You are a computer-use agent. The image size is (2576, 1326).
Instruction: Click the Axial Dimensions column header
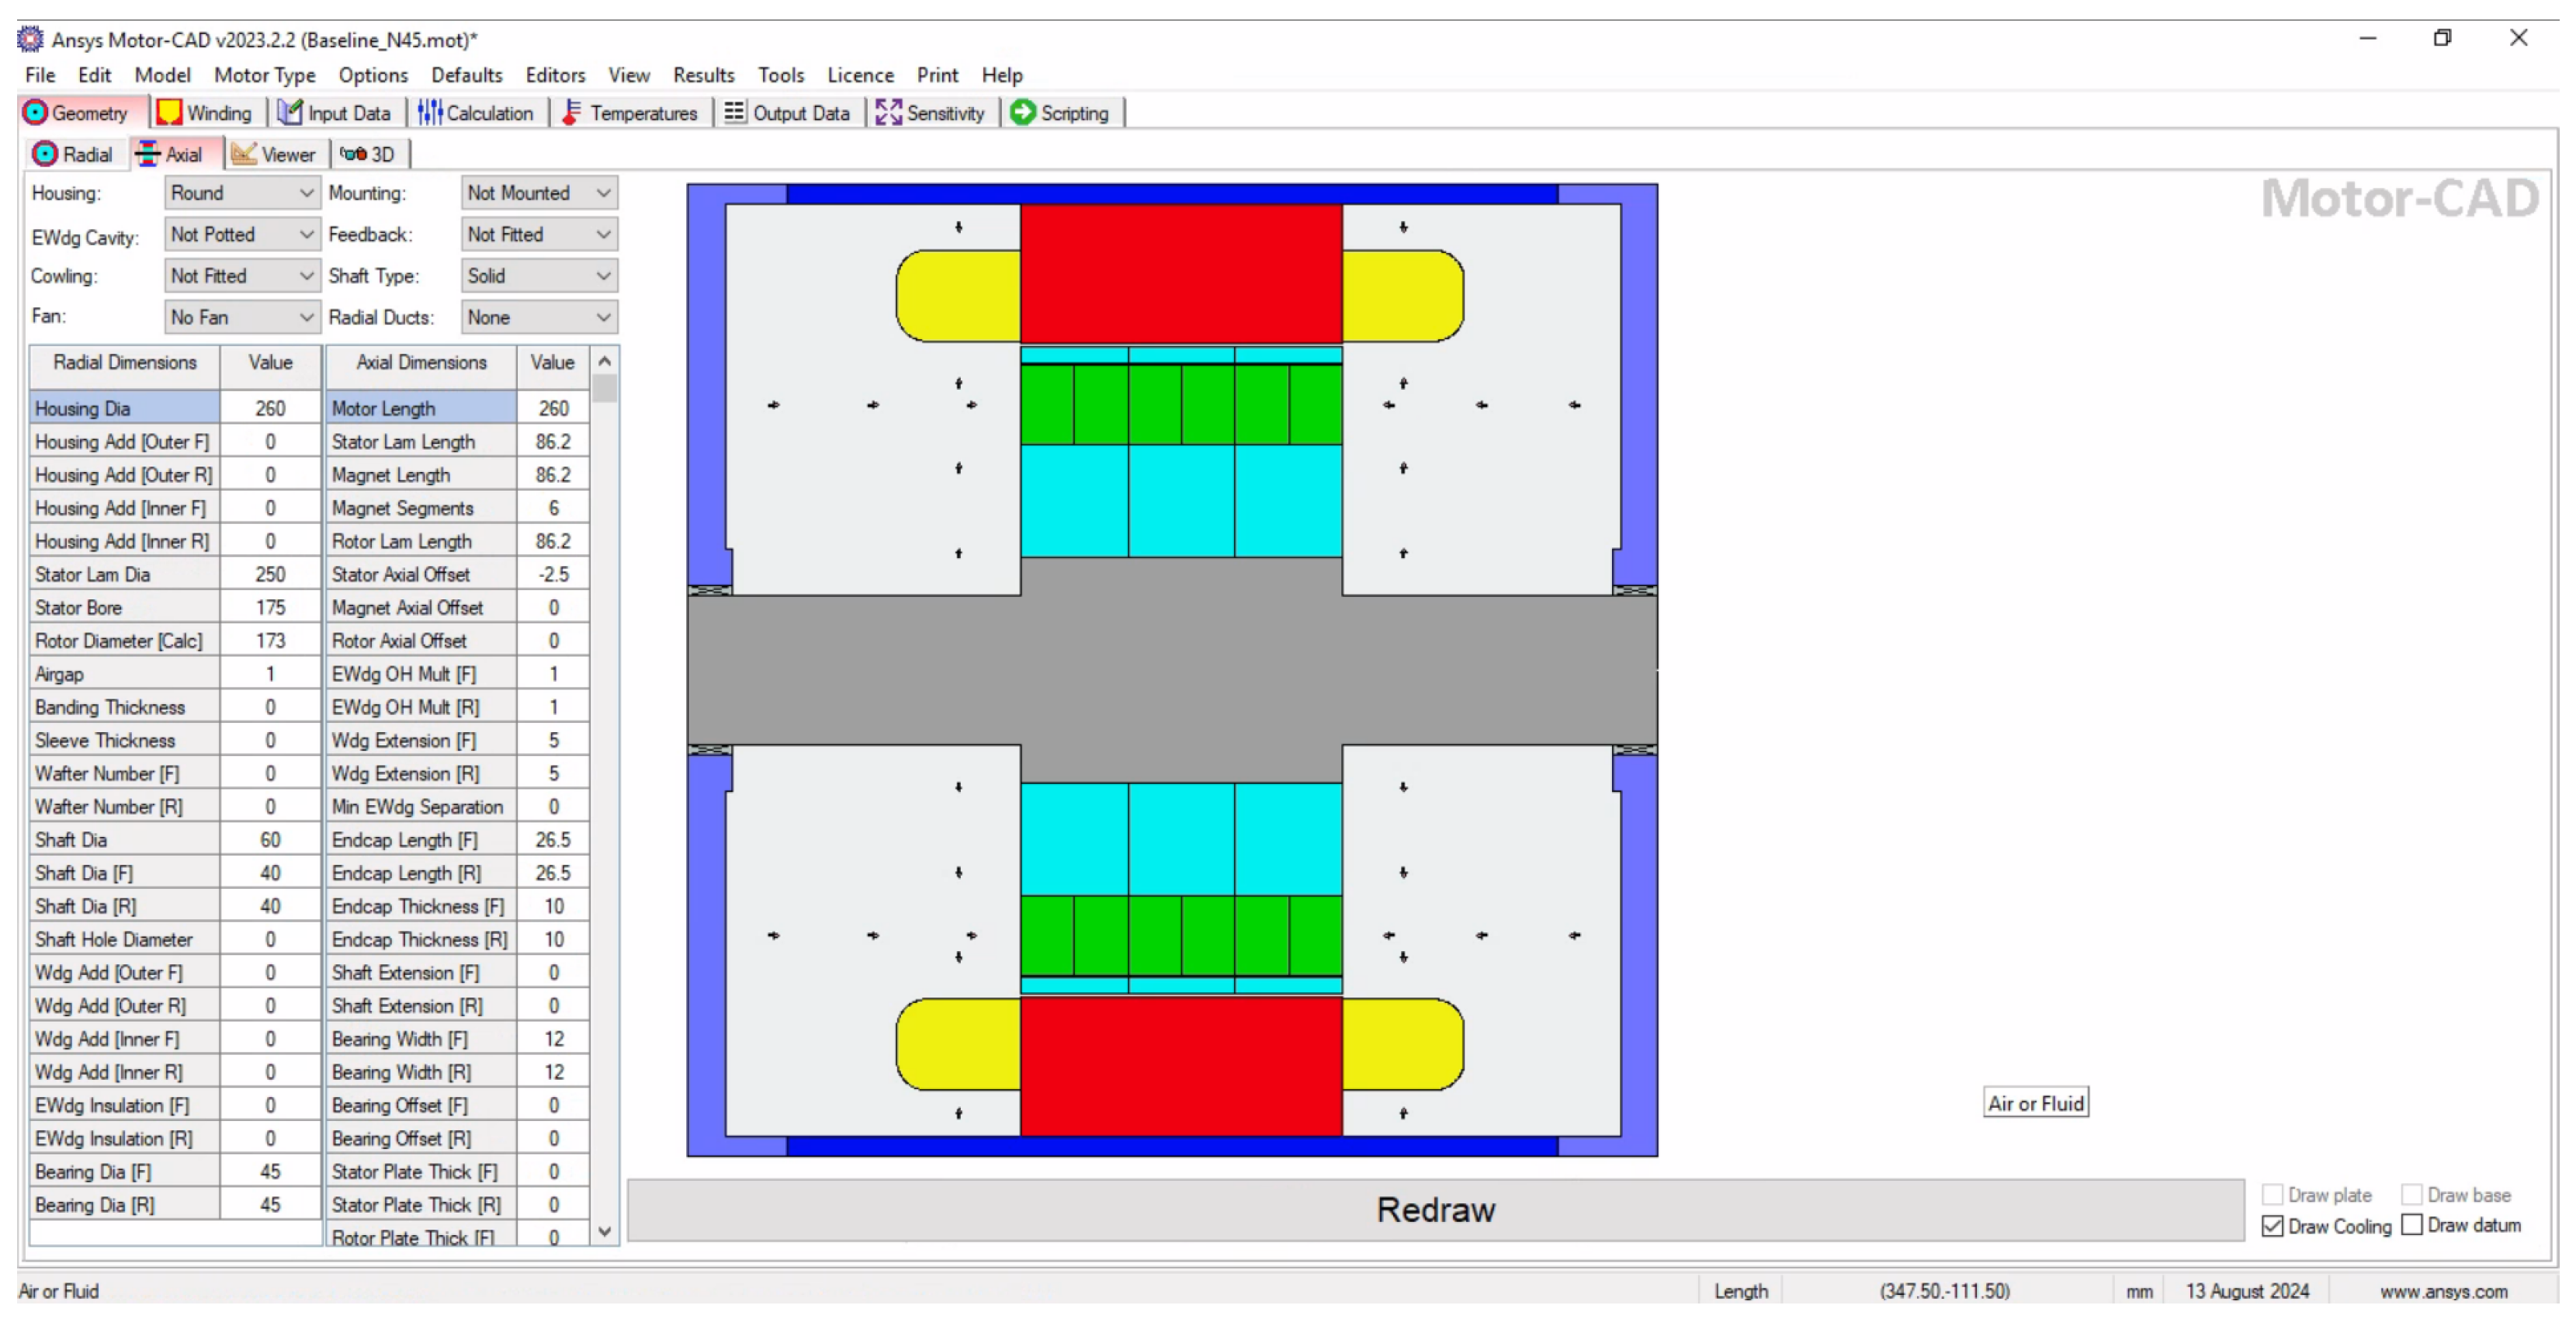pos(421,363)
